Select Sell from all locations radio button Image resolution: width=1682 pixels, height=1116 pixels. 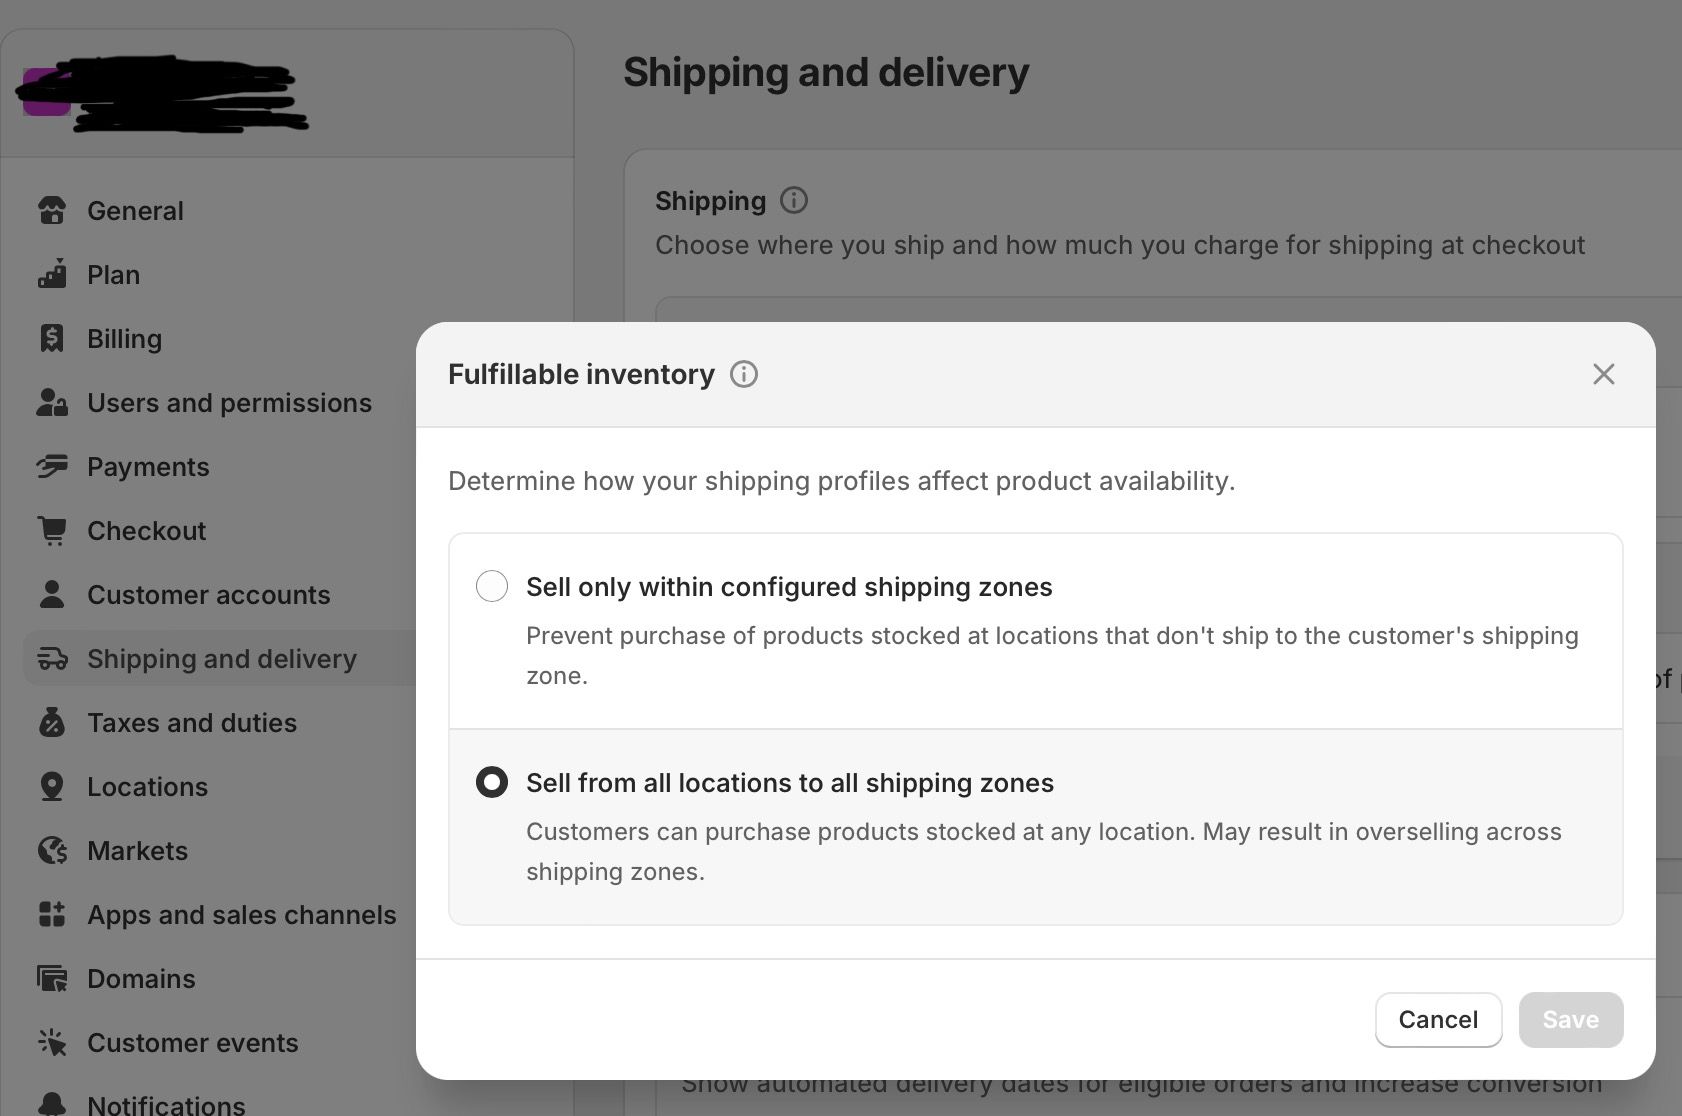pos(492,782)
